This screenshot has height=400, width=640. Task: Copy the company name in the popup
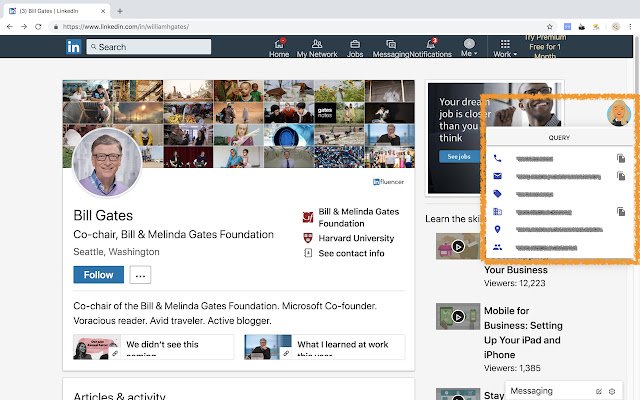[x=621, y=211]
